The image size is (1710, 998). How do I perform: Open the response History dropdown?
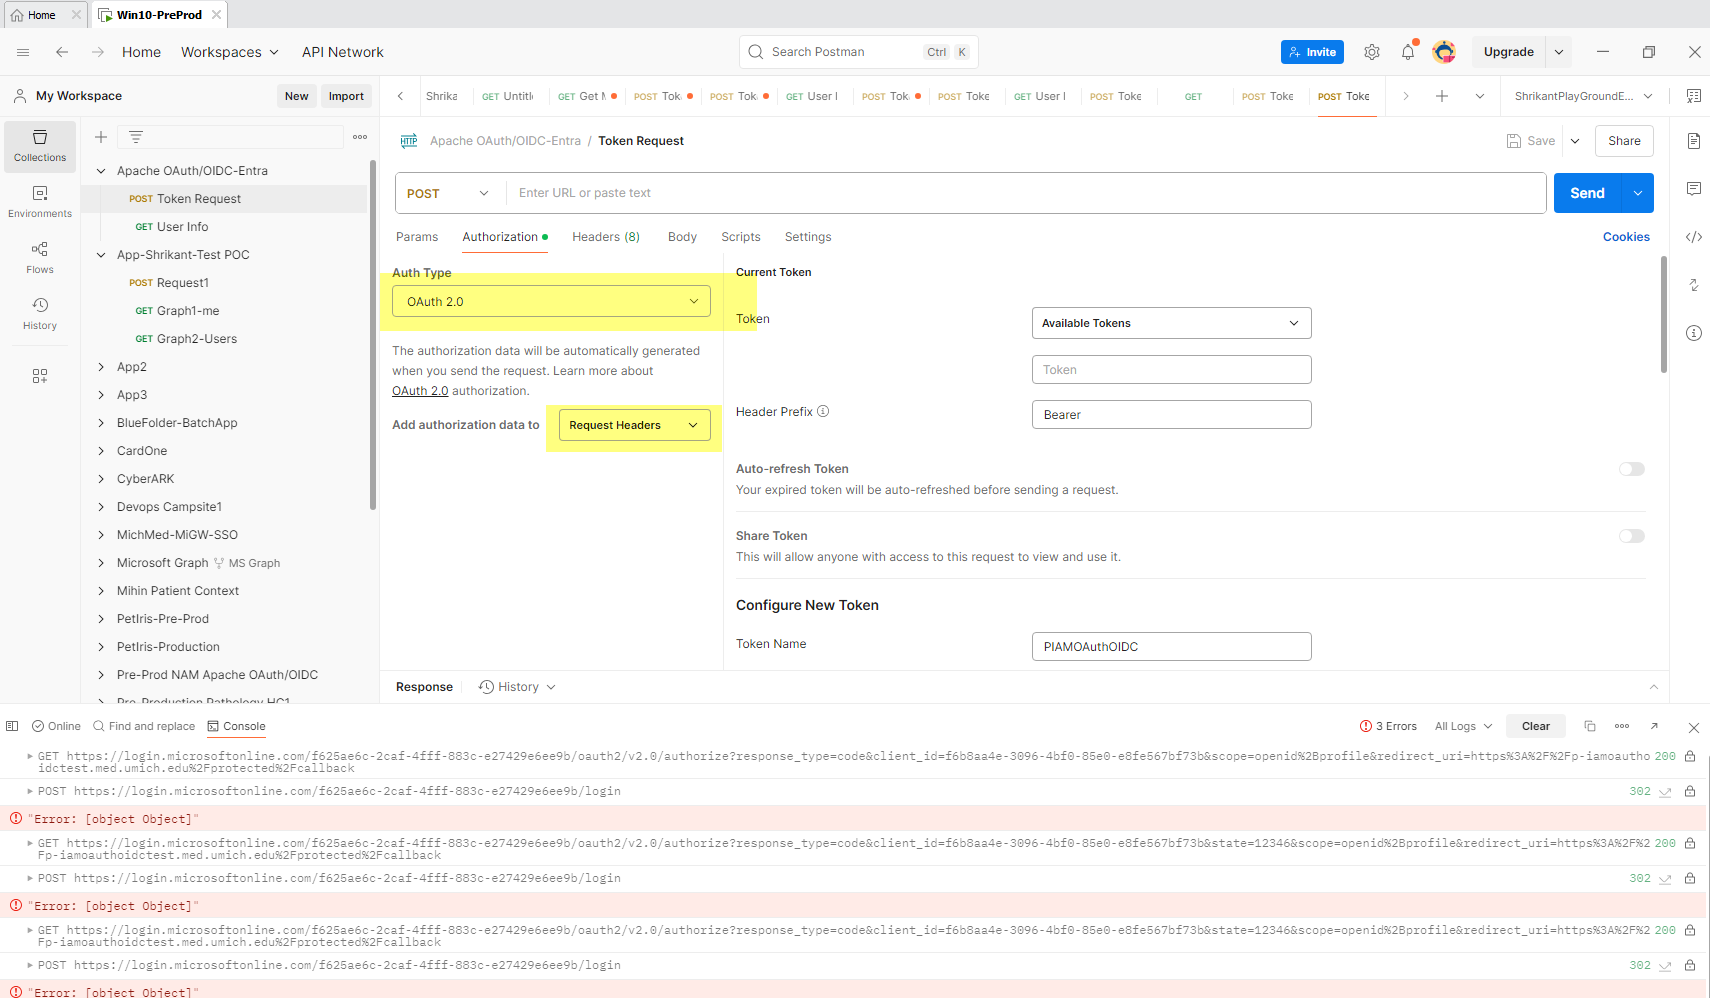(517, 687)
